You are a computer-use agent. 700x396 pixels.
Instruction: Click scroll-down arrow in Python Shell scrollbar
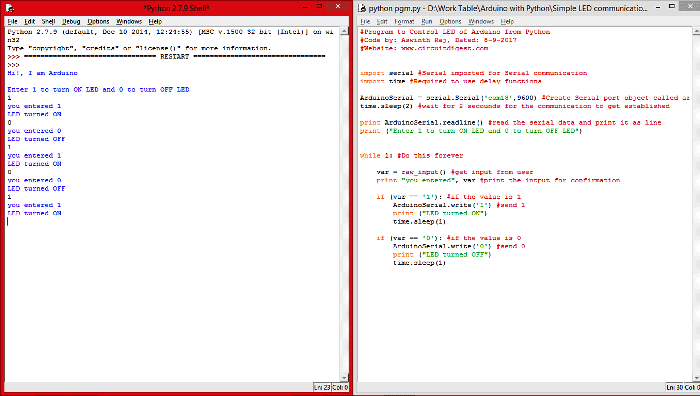tap(344, 378)
